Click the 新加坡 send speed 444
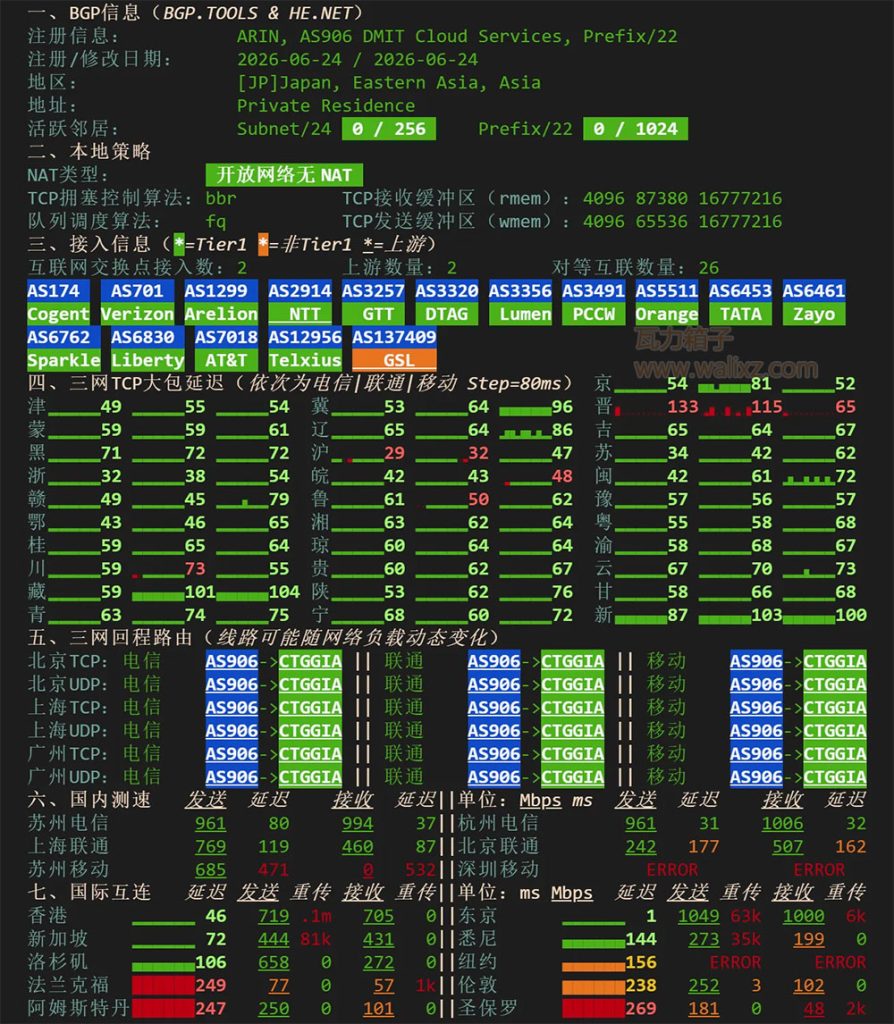 coord(274,939)
